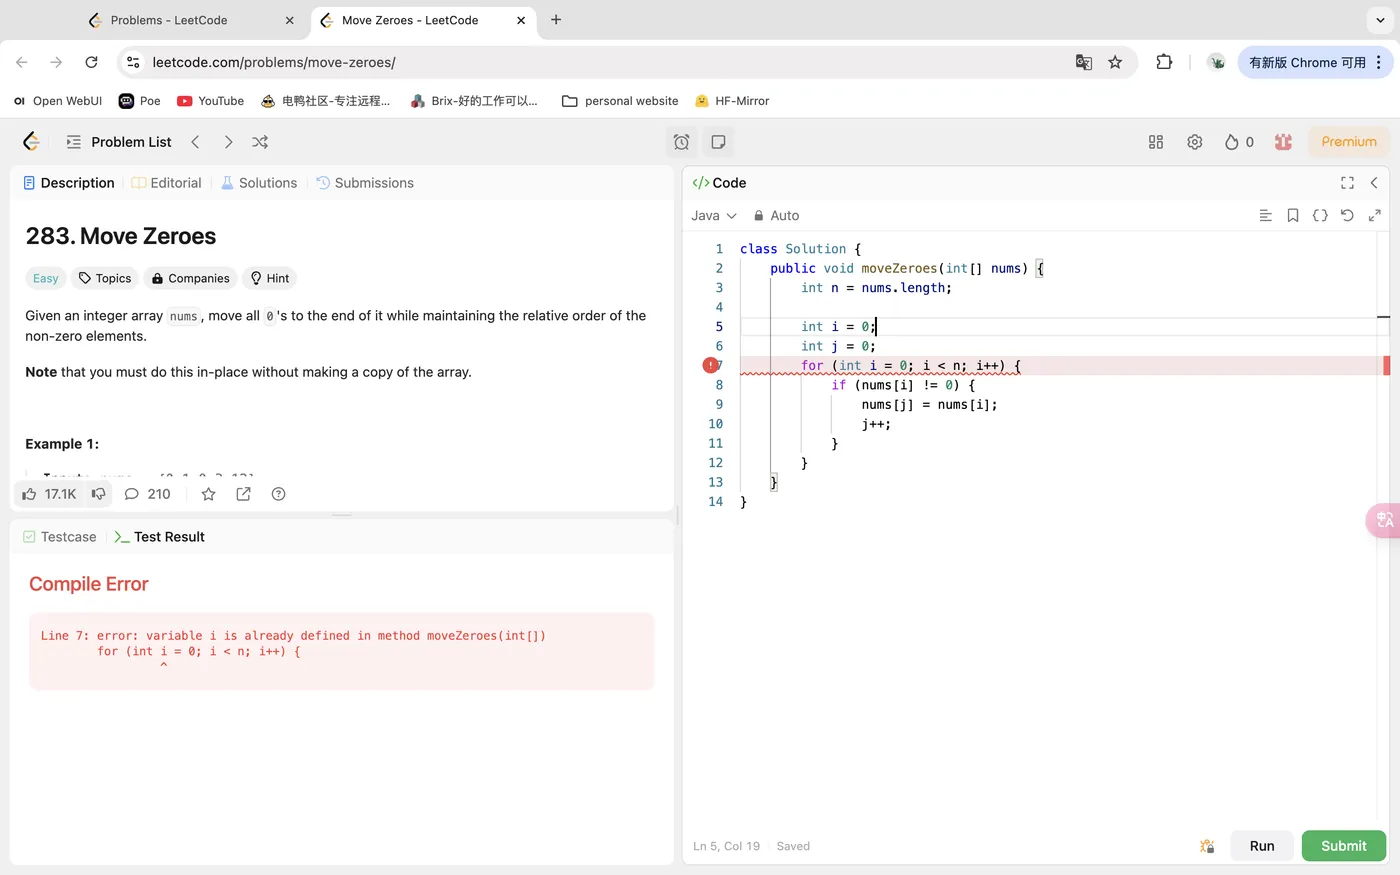Click the error marker on line 7
This screenshot has width=1400, height=875.
(x=710, y=366)
